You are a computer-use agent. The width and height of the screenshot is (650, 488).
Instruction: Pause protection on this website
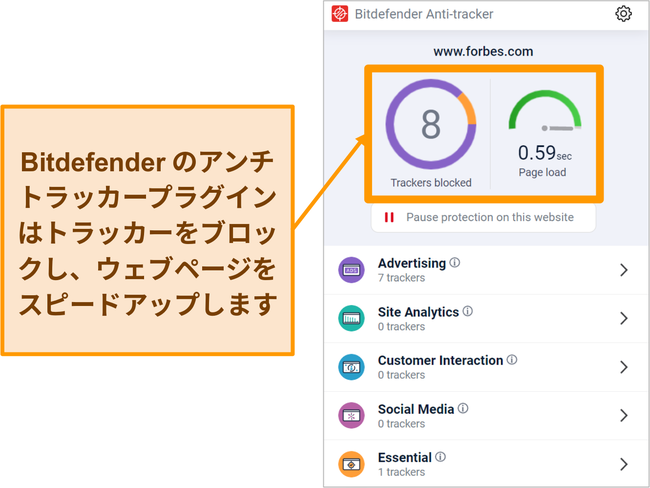pyautogui.click(x=483, y=217)
